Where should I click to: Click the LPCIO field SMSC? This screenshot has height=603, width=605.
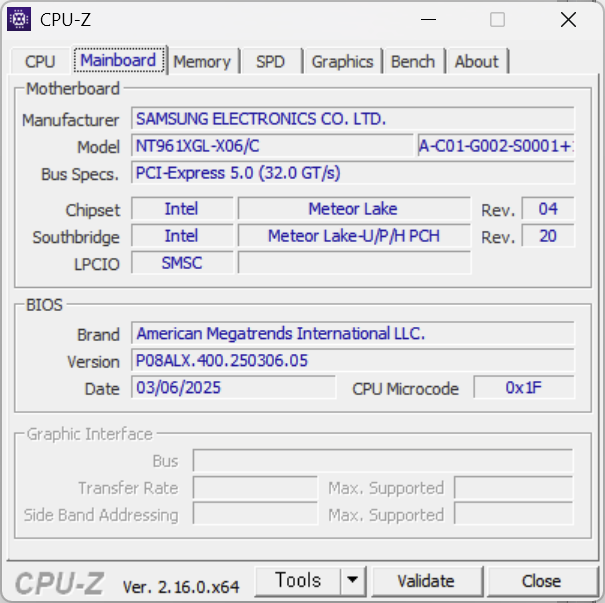[182, 263]
